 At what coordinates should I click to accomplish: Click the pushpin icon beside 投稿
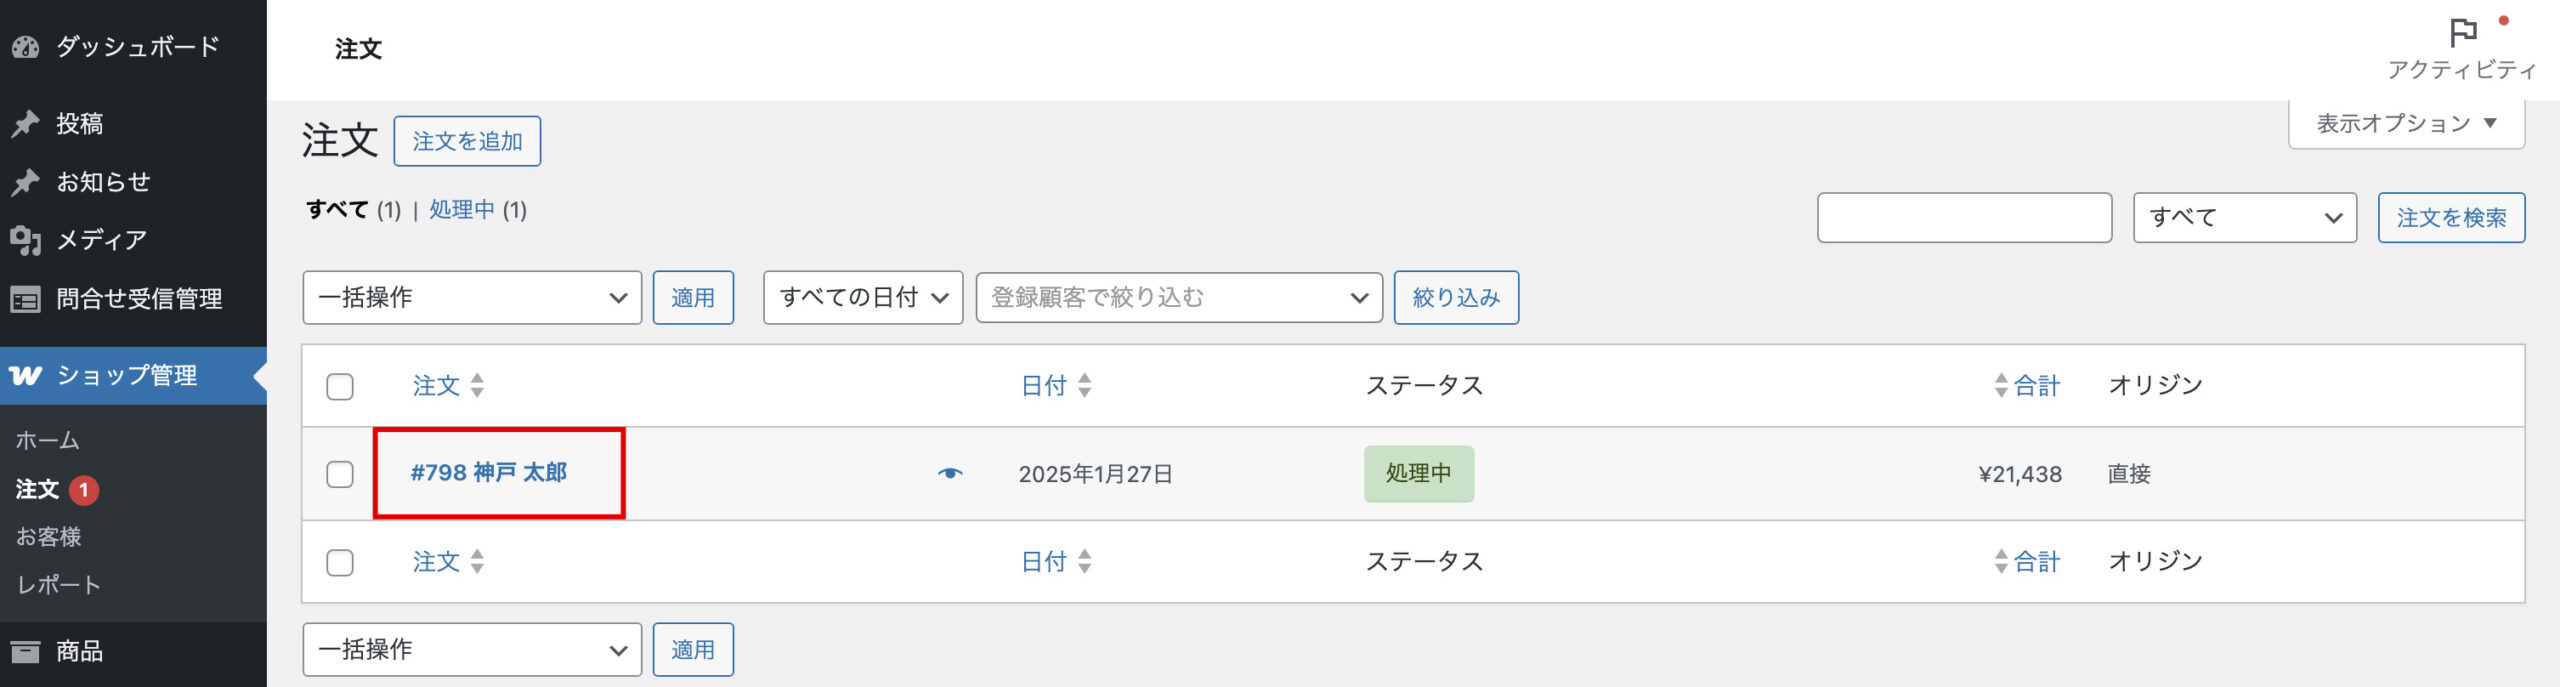point(25,124)
